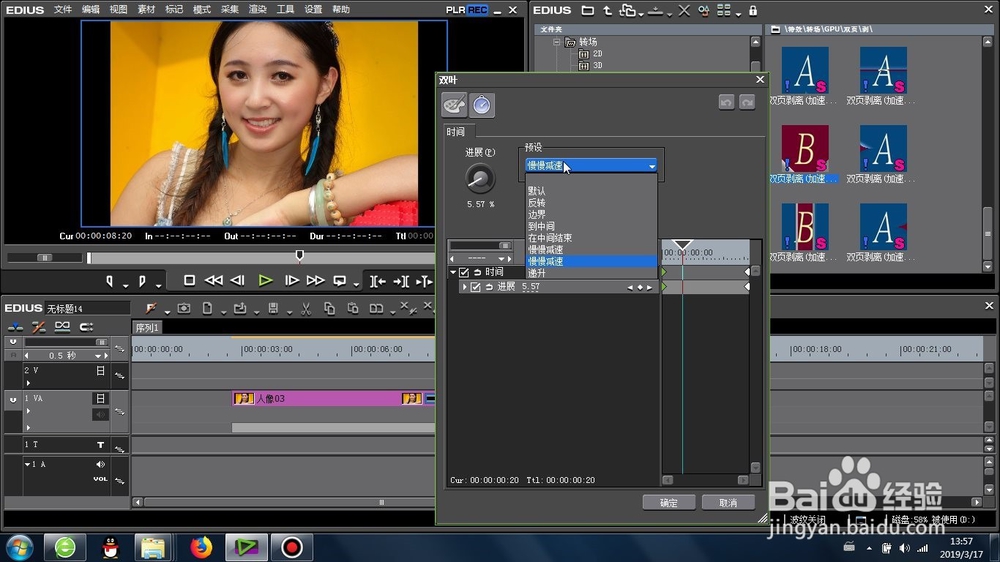Screen dimensions: 1000x562
Task: Mute the 1 A audio track speaker
Action: click(x=100, y=464)
